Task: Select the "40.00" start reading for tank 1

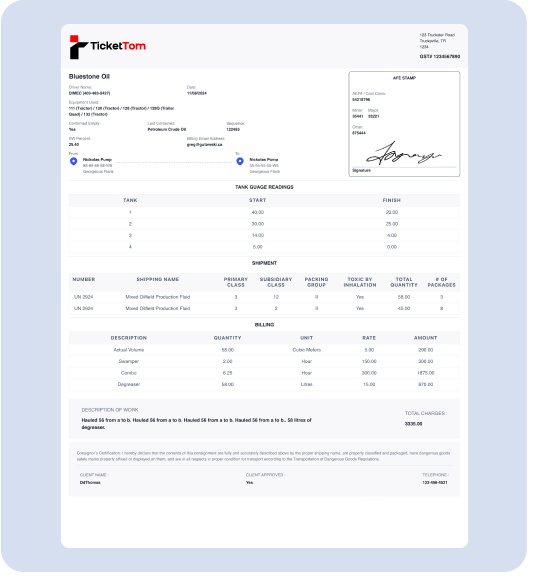Action: point(257,212)
